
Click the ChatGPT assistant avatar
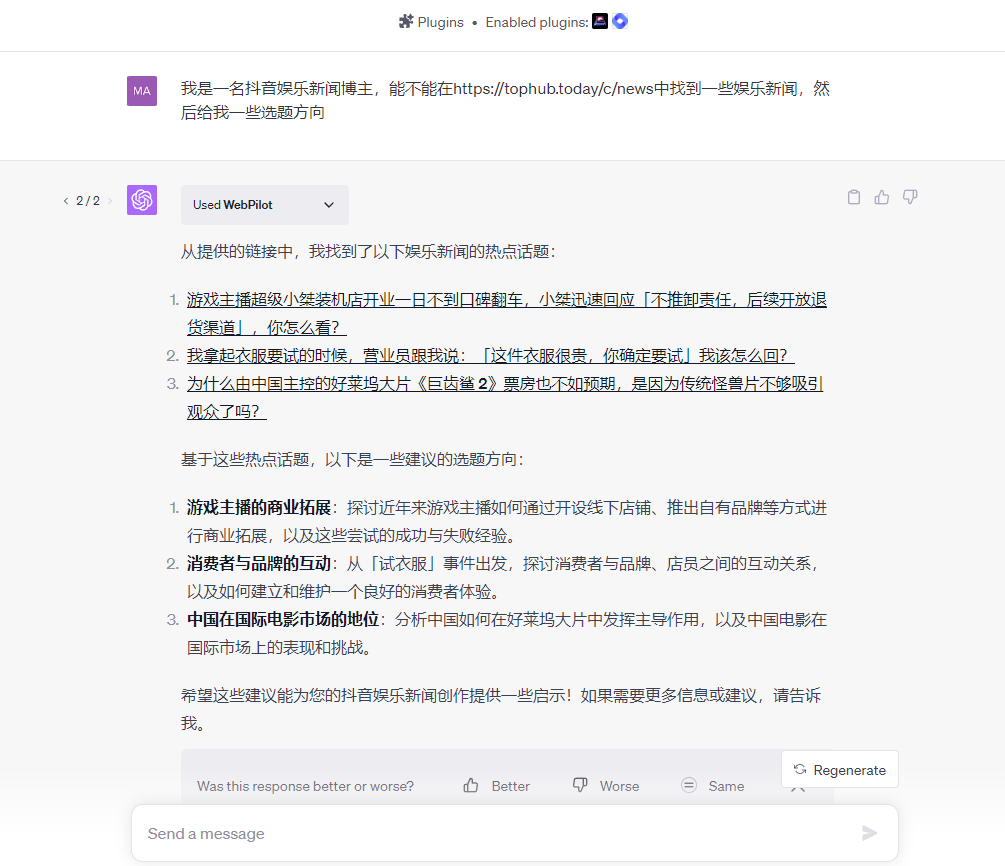click(x=142, y=200)
